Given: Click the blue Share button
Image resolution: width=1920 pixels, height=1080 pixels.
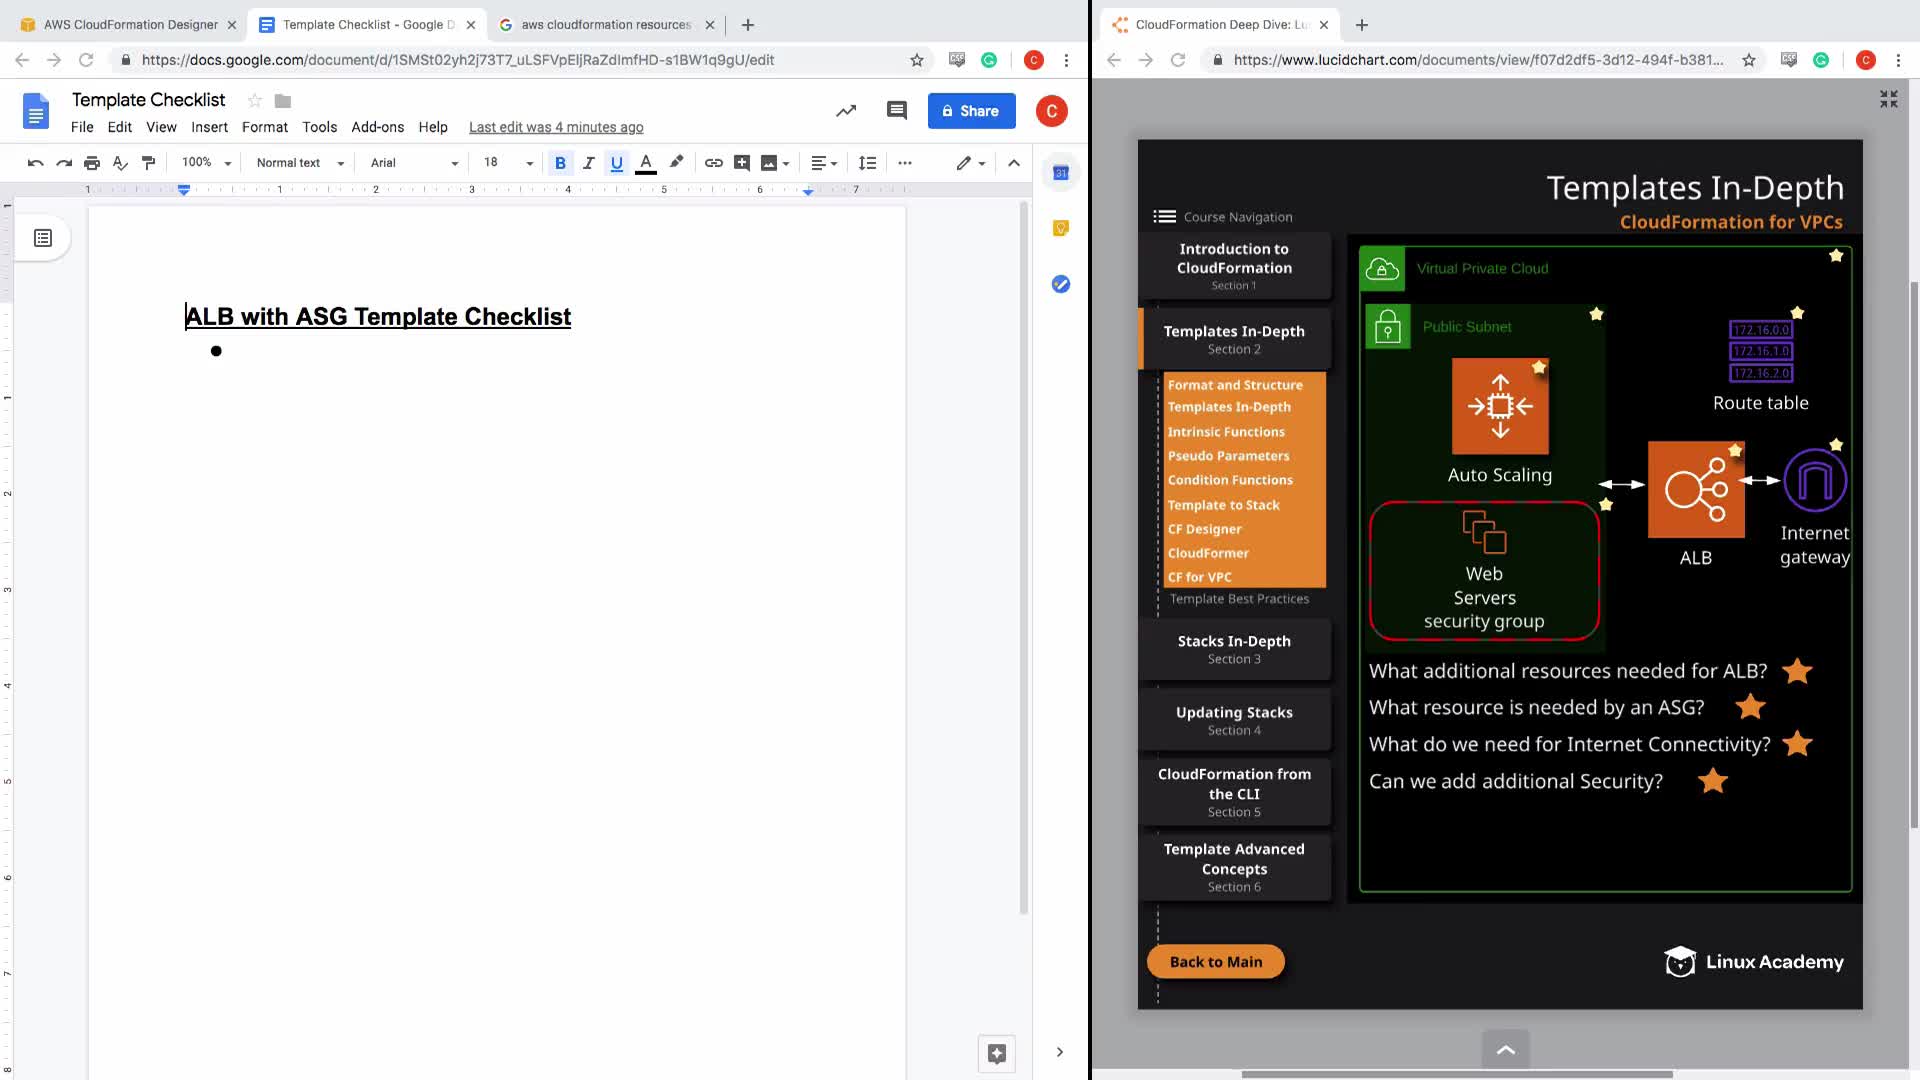Looking at the screenshot, I should click(x=971, y=111).
